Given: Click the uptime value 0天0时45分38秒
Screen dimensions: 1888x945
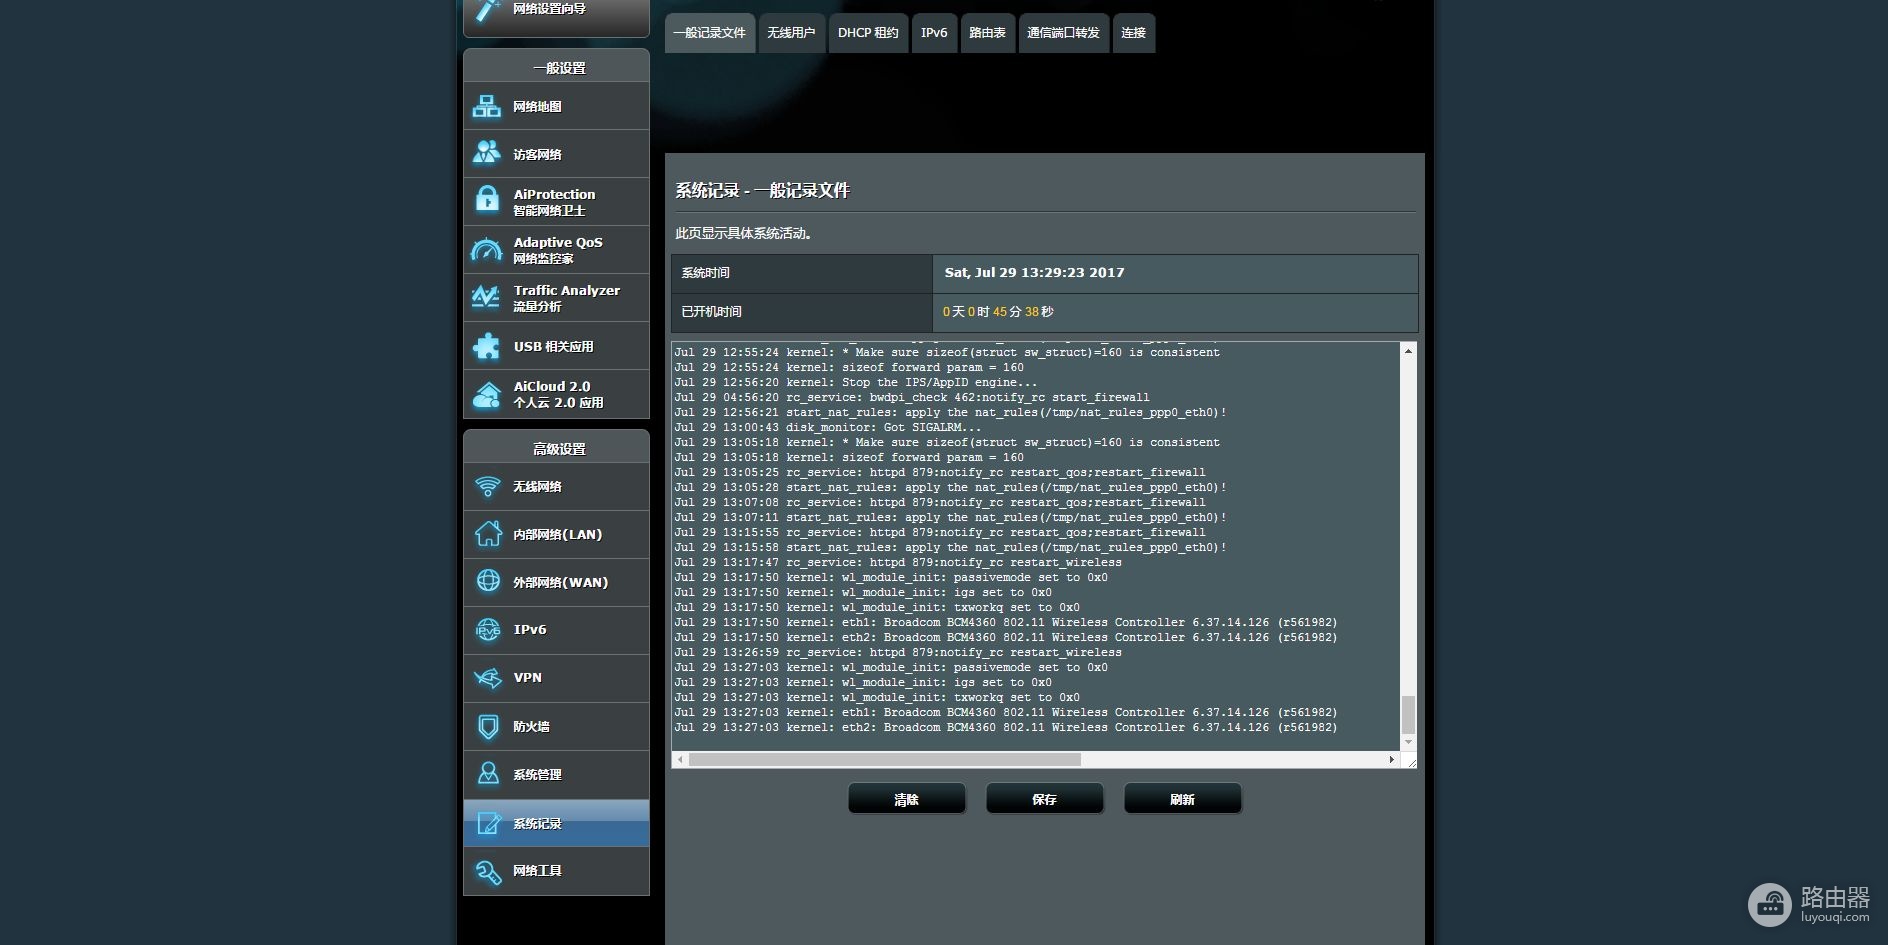Looking at the screenshot, I should (x=998, y=312).
